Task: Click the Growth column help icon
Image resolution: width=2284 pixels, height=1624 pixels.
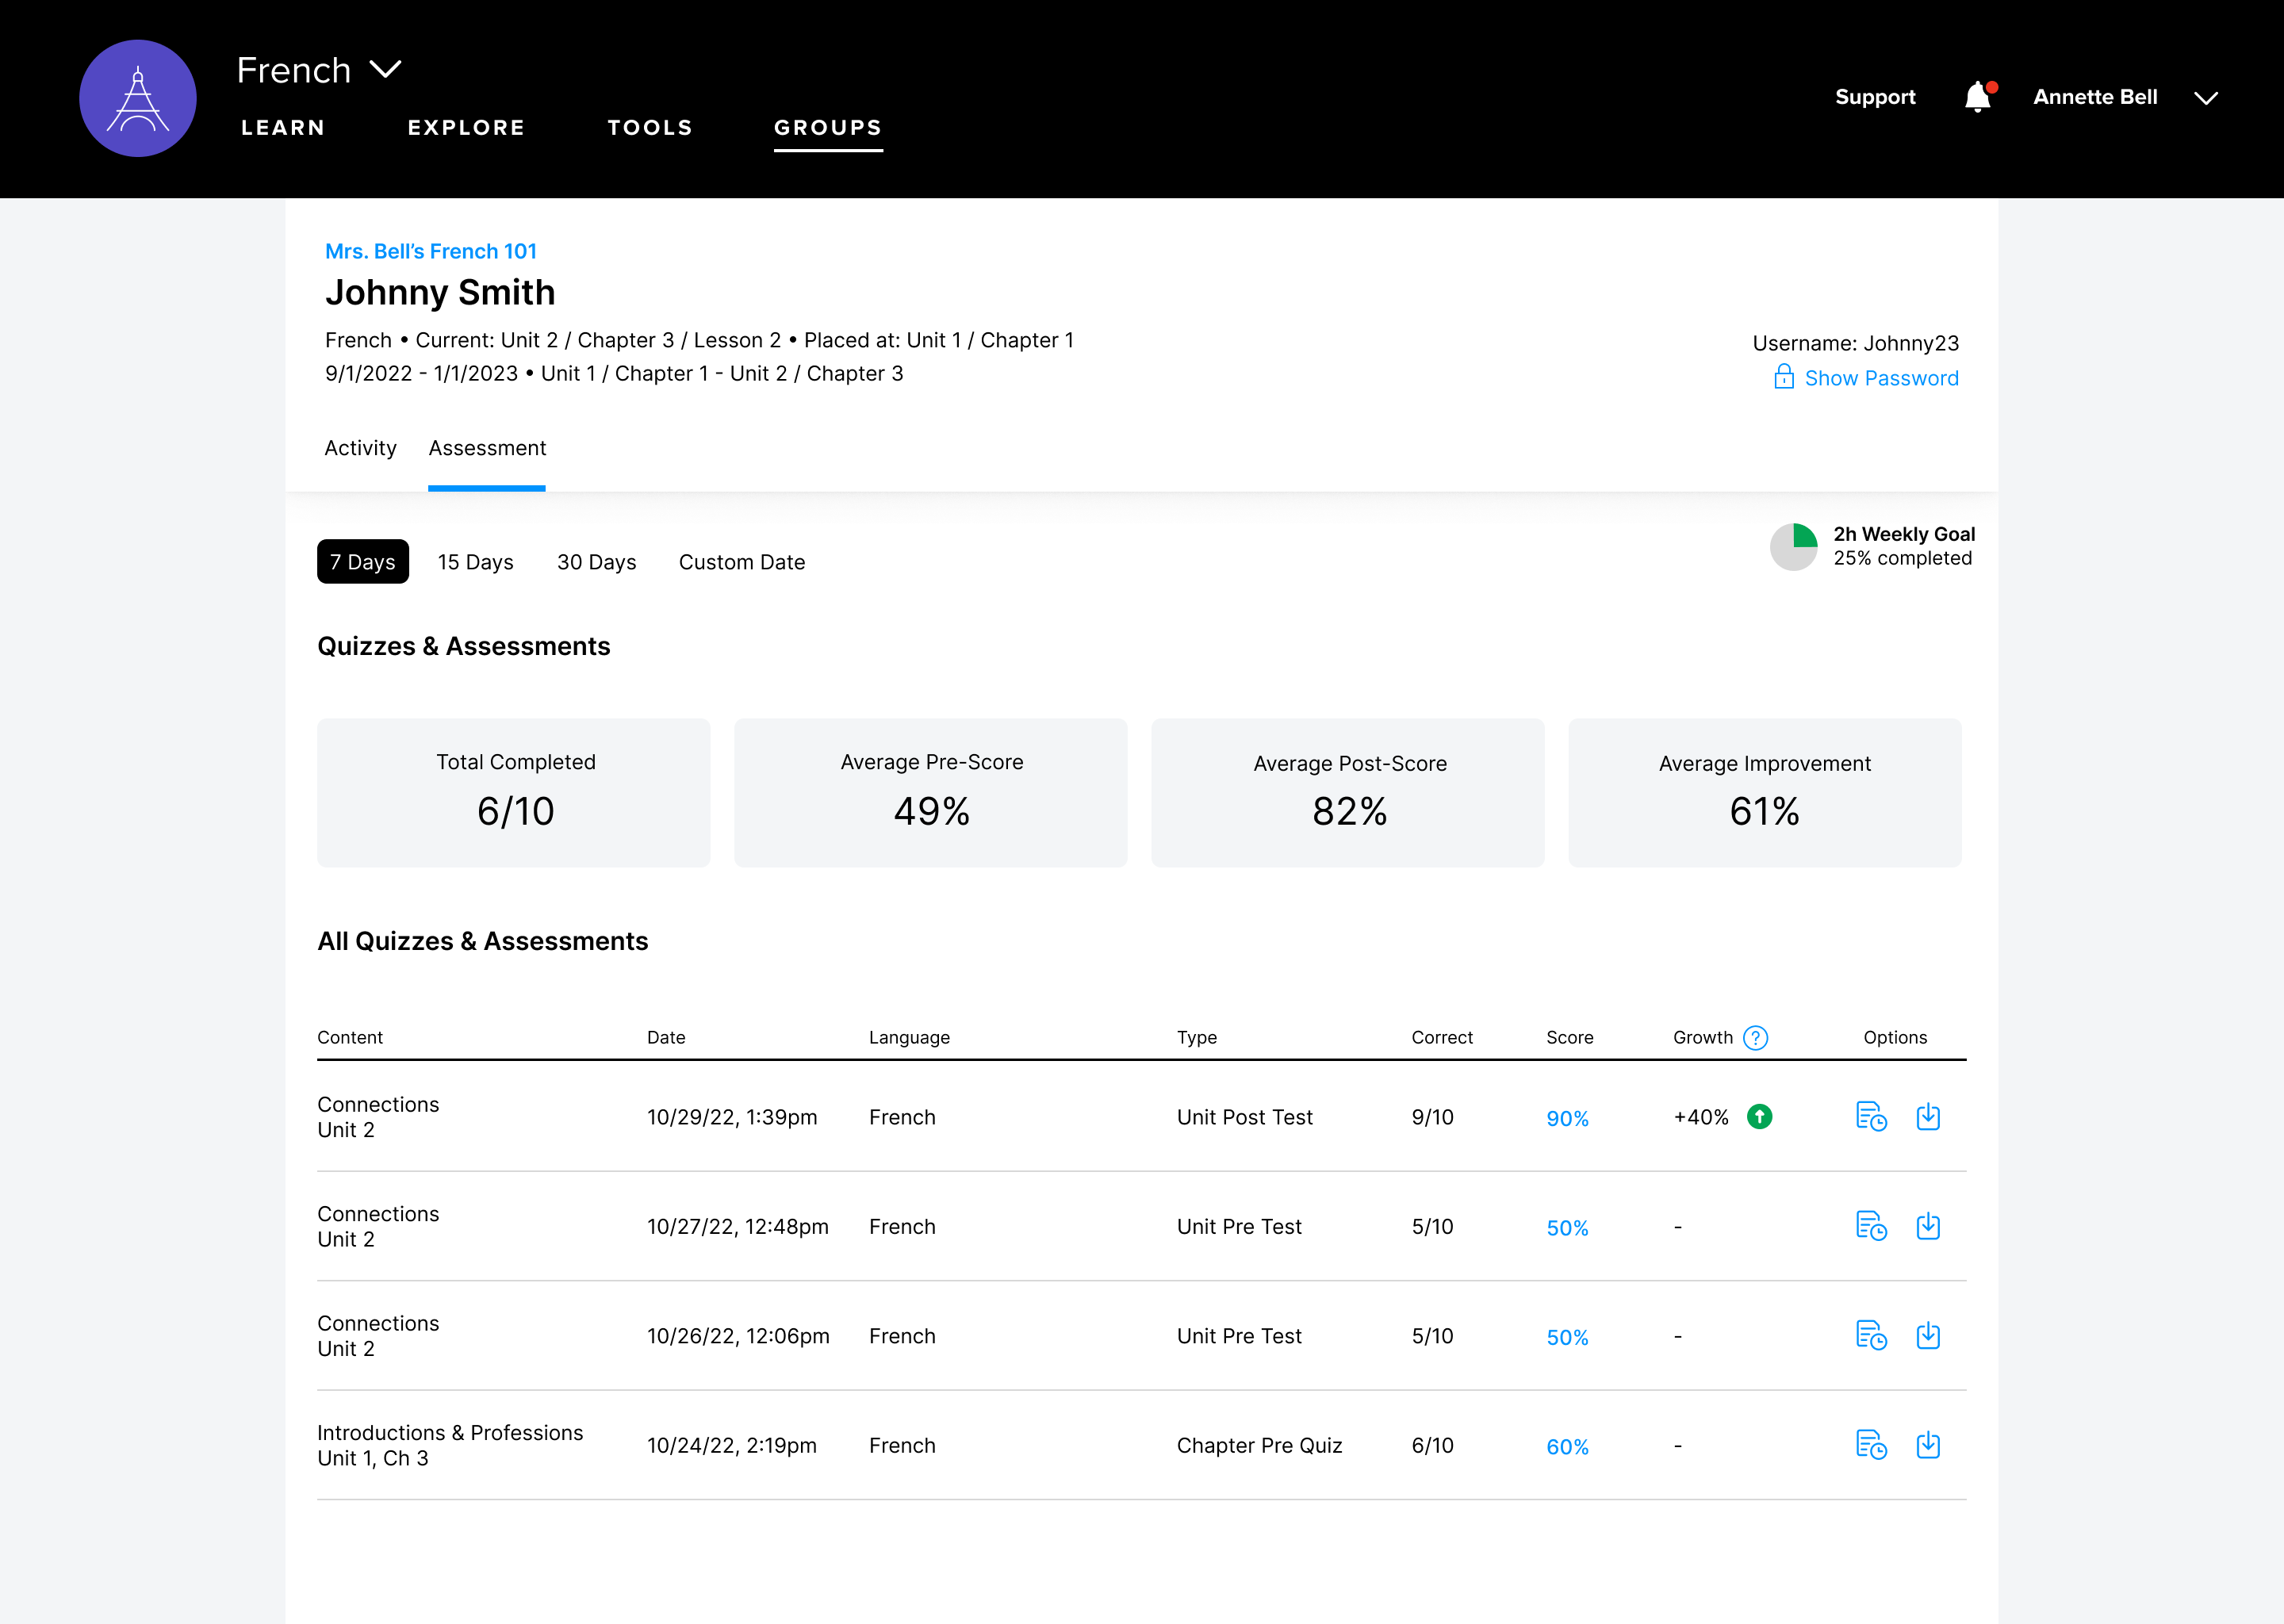Action: (x=1756, y=1038)
